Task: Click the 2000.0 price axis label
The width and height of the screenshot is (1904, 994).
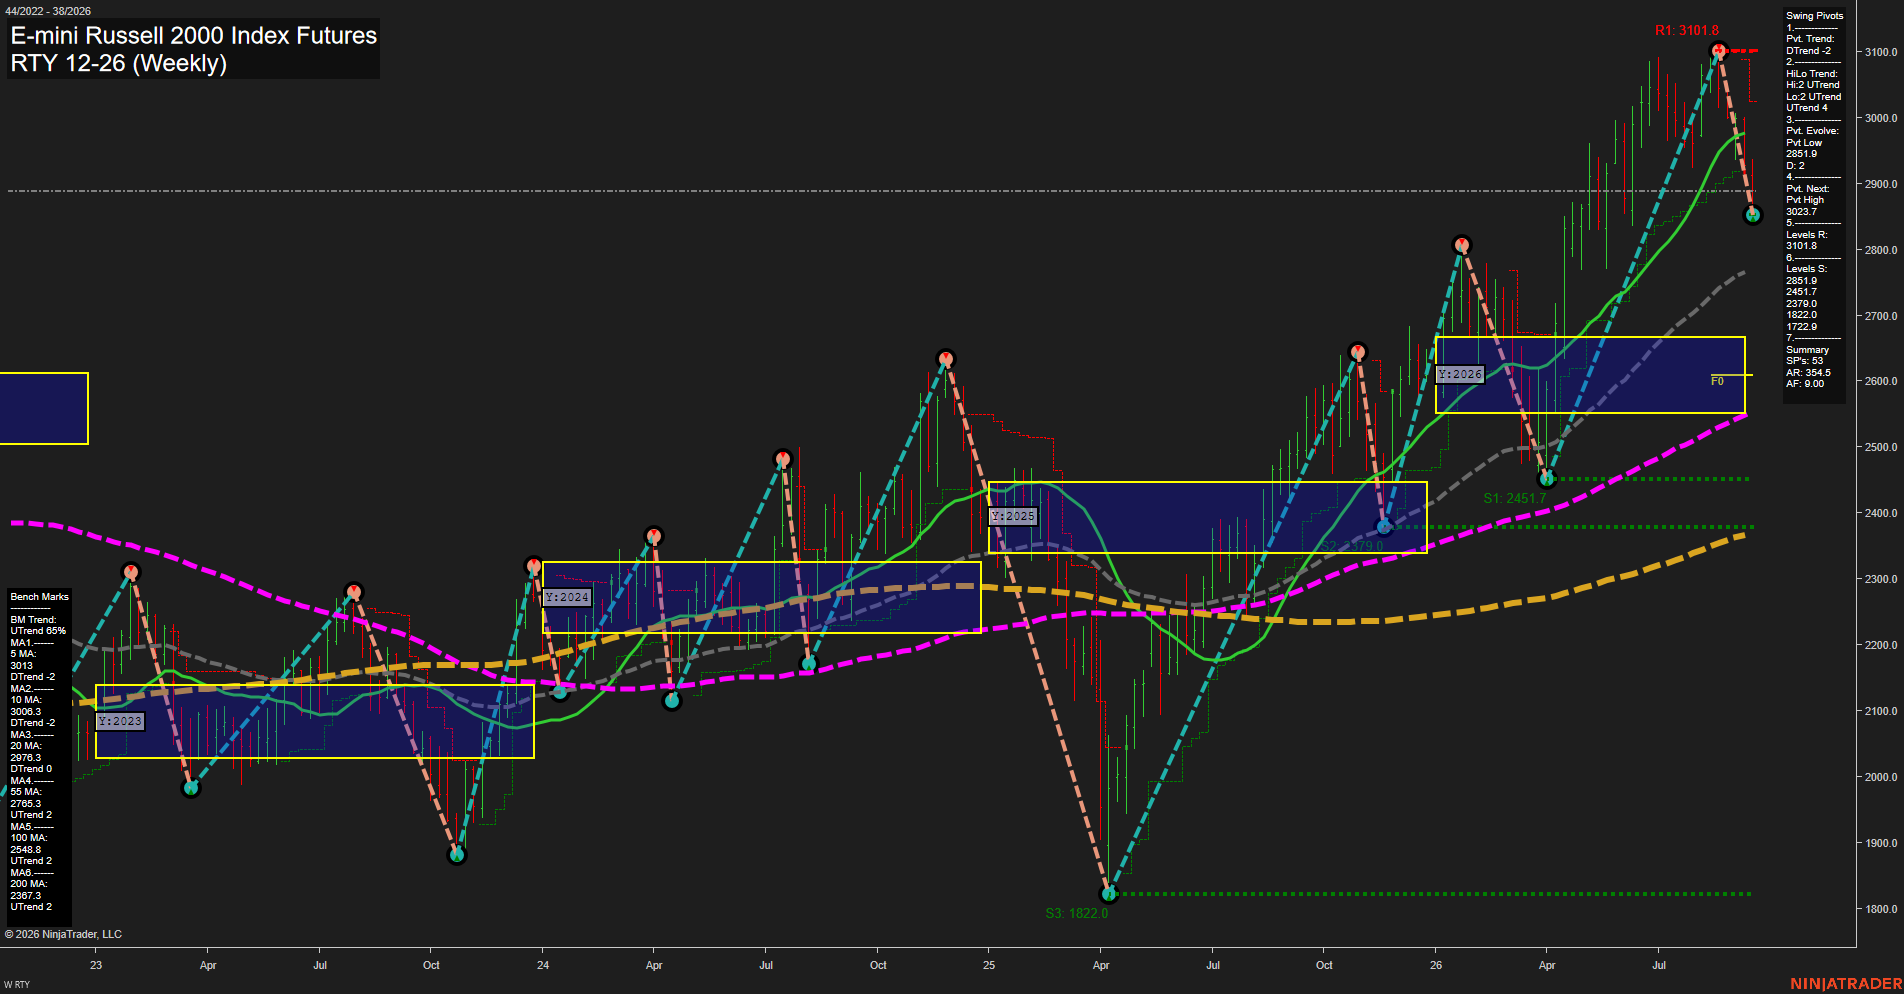Action: pyautogui.click(x=1881, y=777)
